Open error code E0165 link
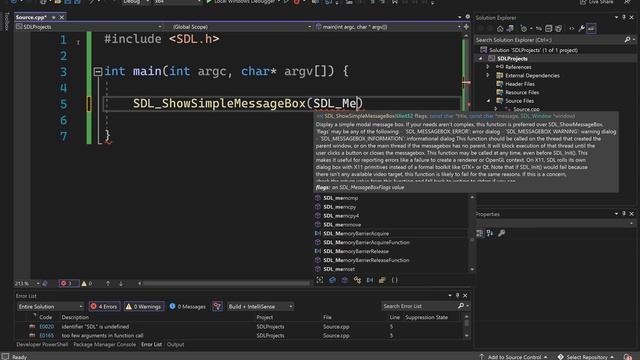Viewport: 640px width, 360px height. pyautogui.click(x=47, y=336)
